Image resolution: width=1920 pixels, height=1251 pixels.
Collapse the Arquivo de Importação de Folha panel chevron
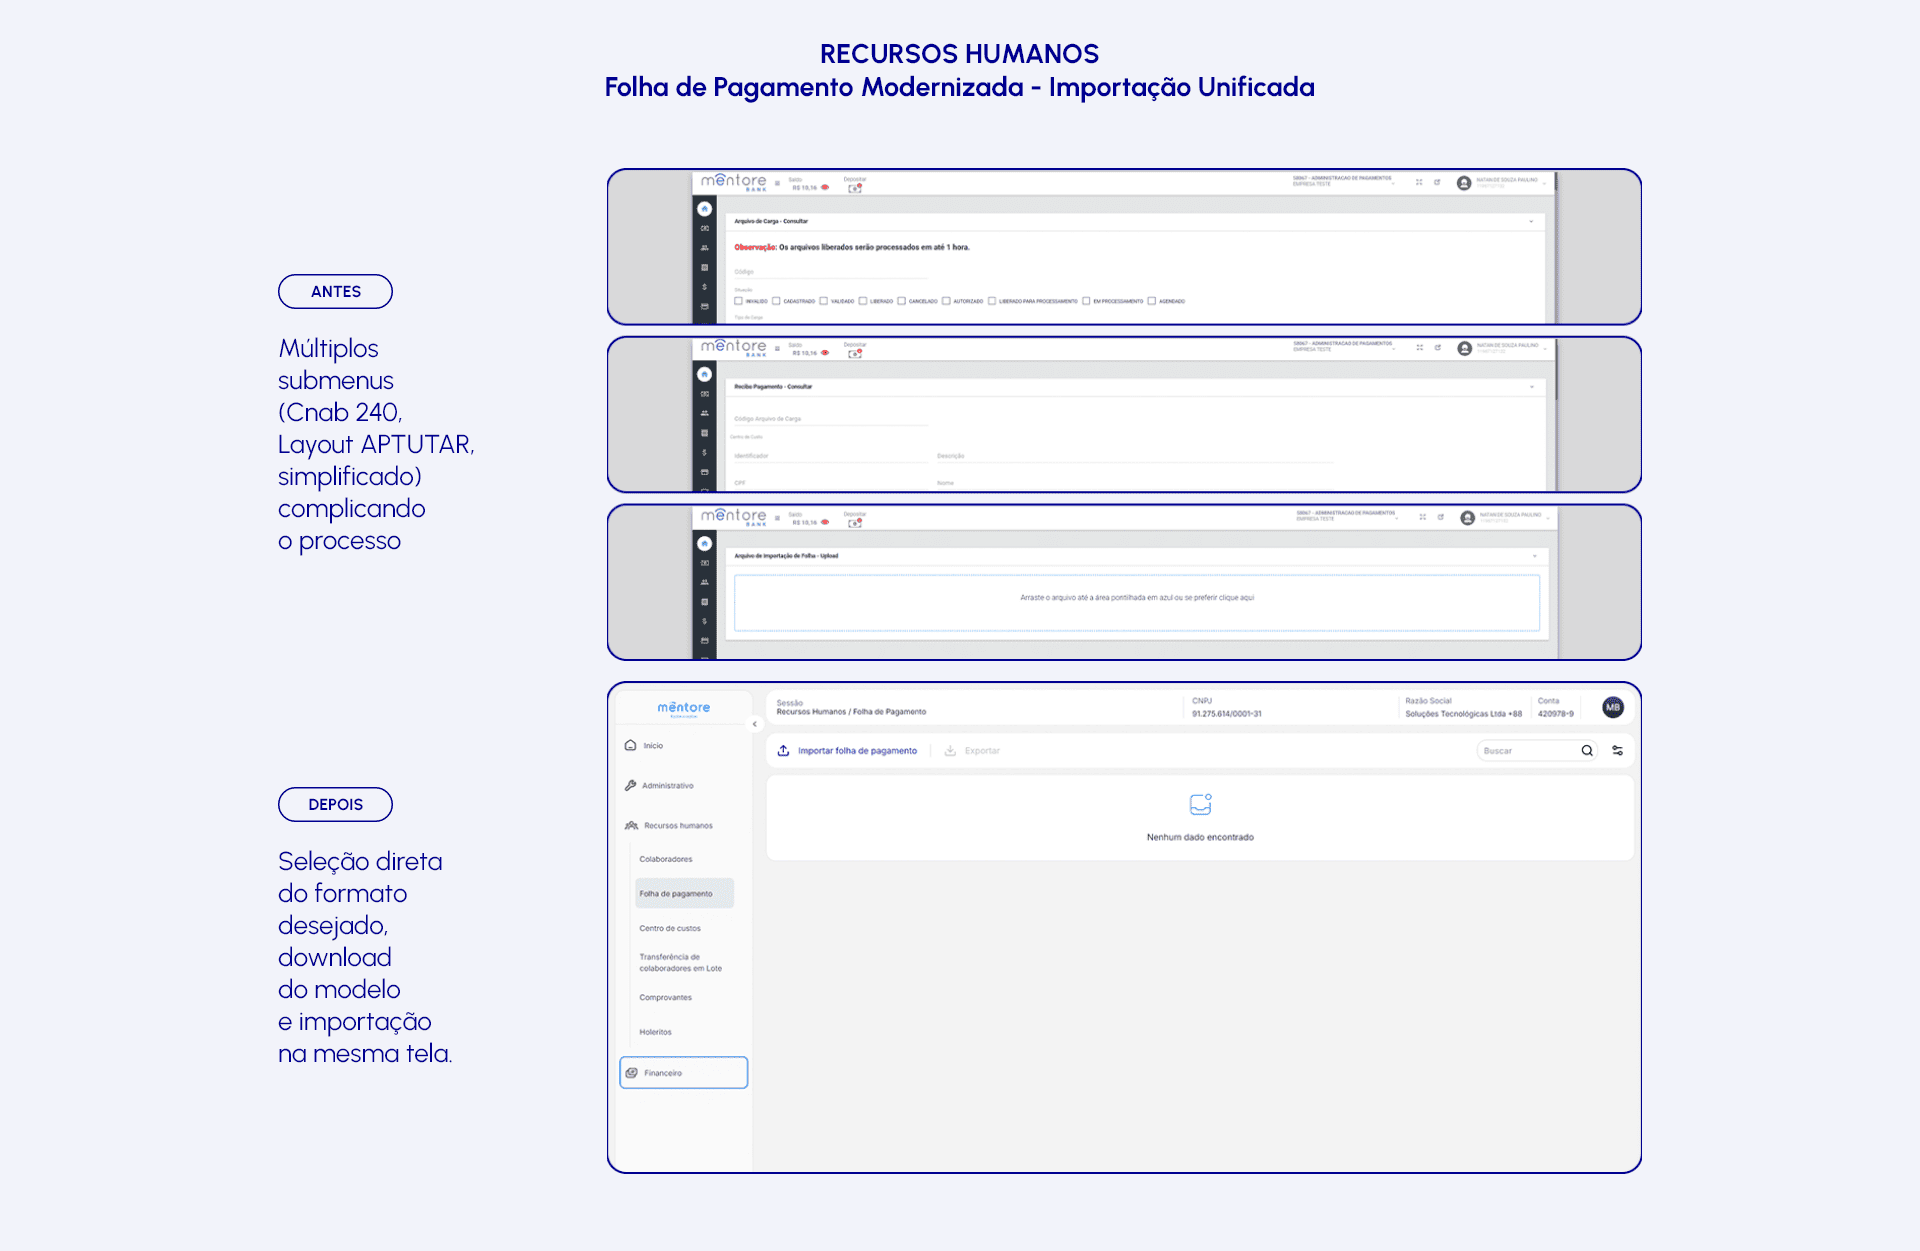pyautogui.click(x=1535, y=555)
